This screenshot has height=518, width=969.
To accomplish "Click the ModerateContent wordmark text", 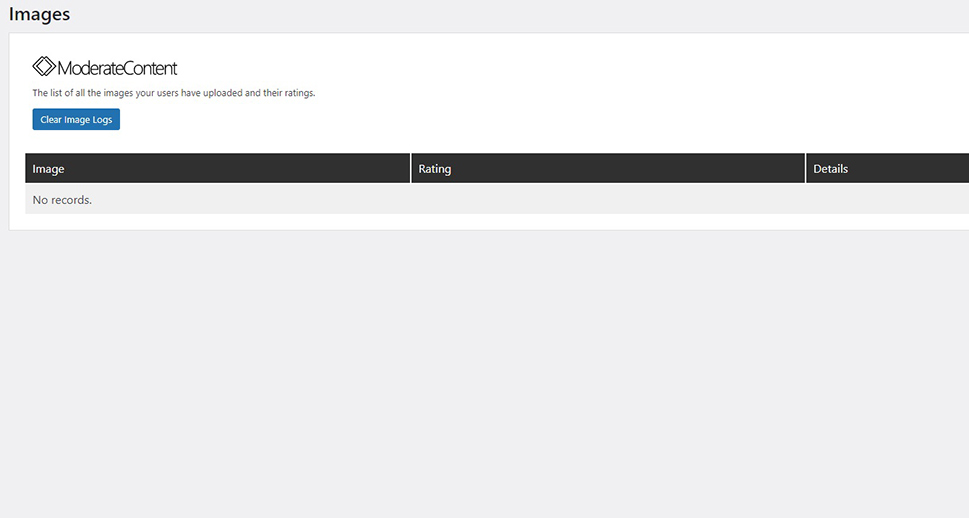I will coord(117,67).
